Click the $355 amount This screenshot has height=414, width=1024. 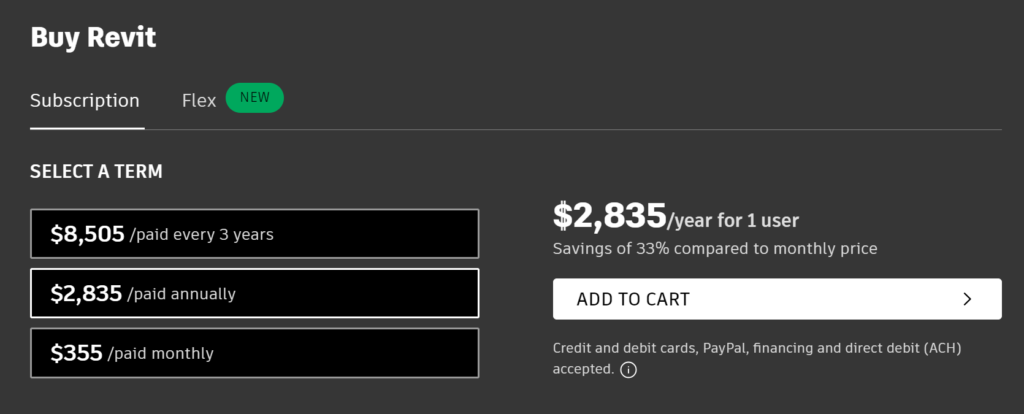[76, 353]
